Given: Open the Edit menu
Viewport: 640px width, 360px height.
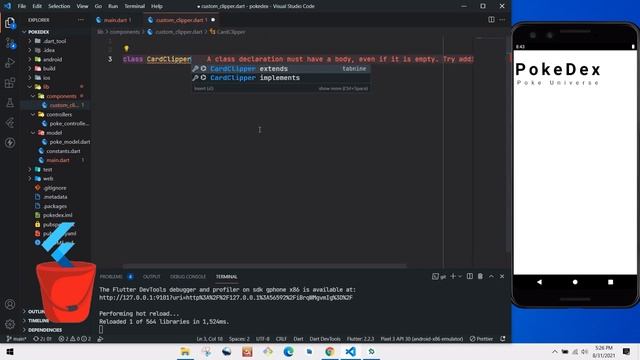Looking at the screenshot, I should point(37,6).
